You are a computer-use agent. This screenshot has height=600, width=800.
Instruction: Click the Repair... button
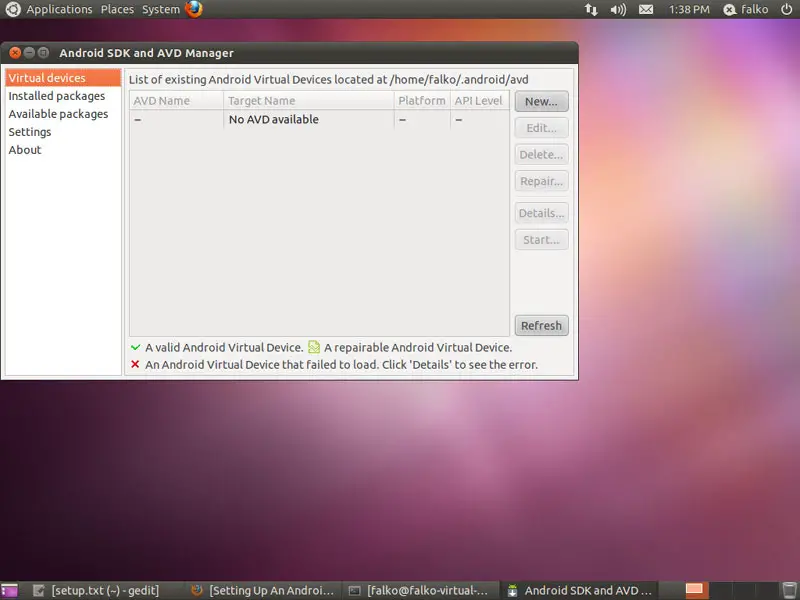tap(541, 181)
